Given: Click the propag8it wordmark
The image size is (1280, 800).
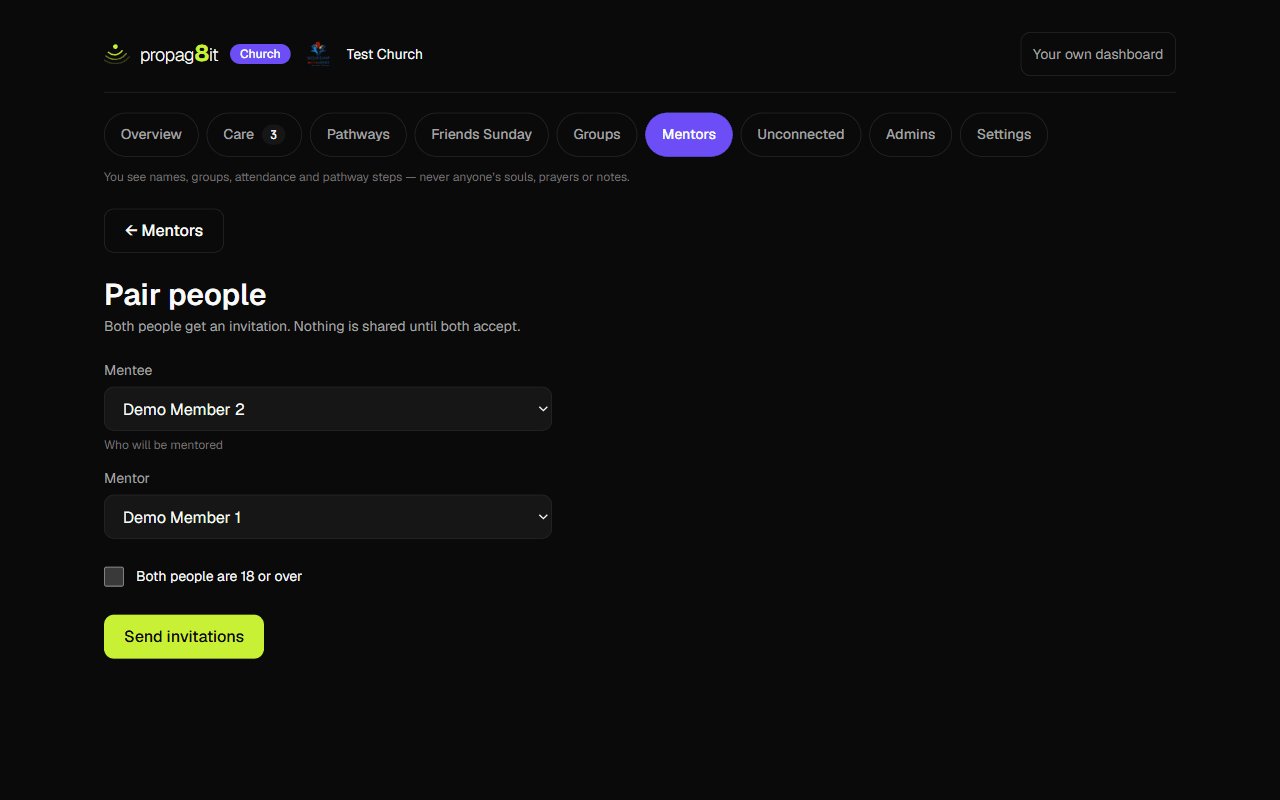Looking at the screenshot, I should pos(179,55).
